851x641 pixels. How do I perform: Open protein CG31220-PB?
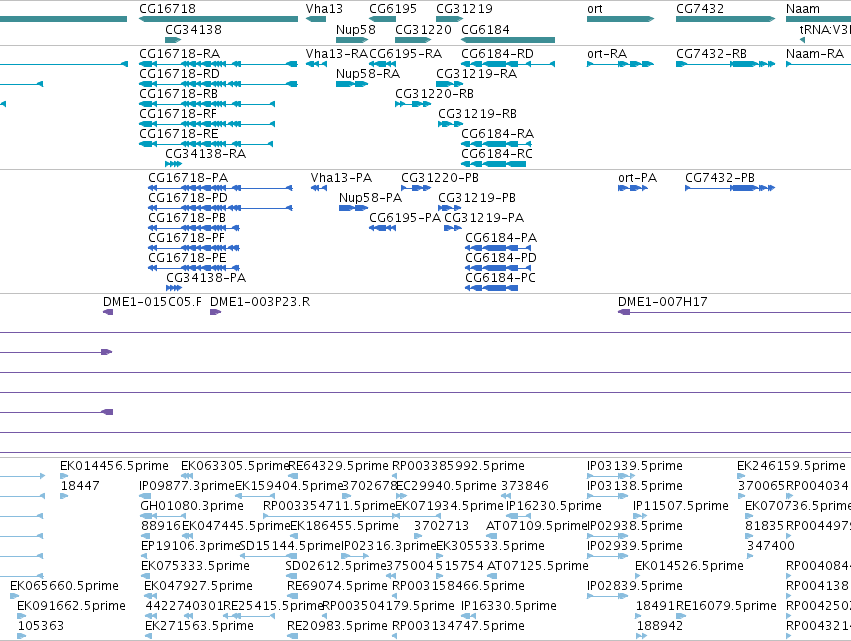point(440,178)
